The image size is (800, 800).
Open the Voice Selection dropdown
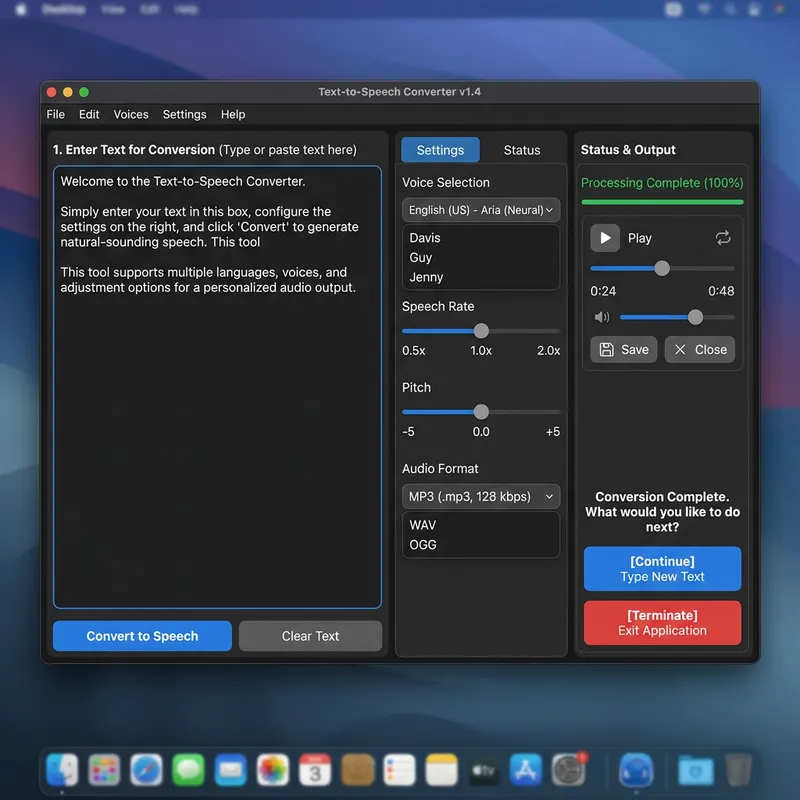[x=481, y=210]
